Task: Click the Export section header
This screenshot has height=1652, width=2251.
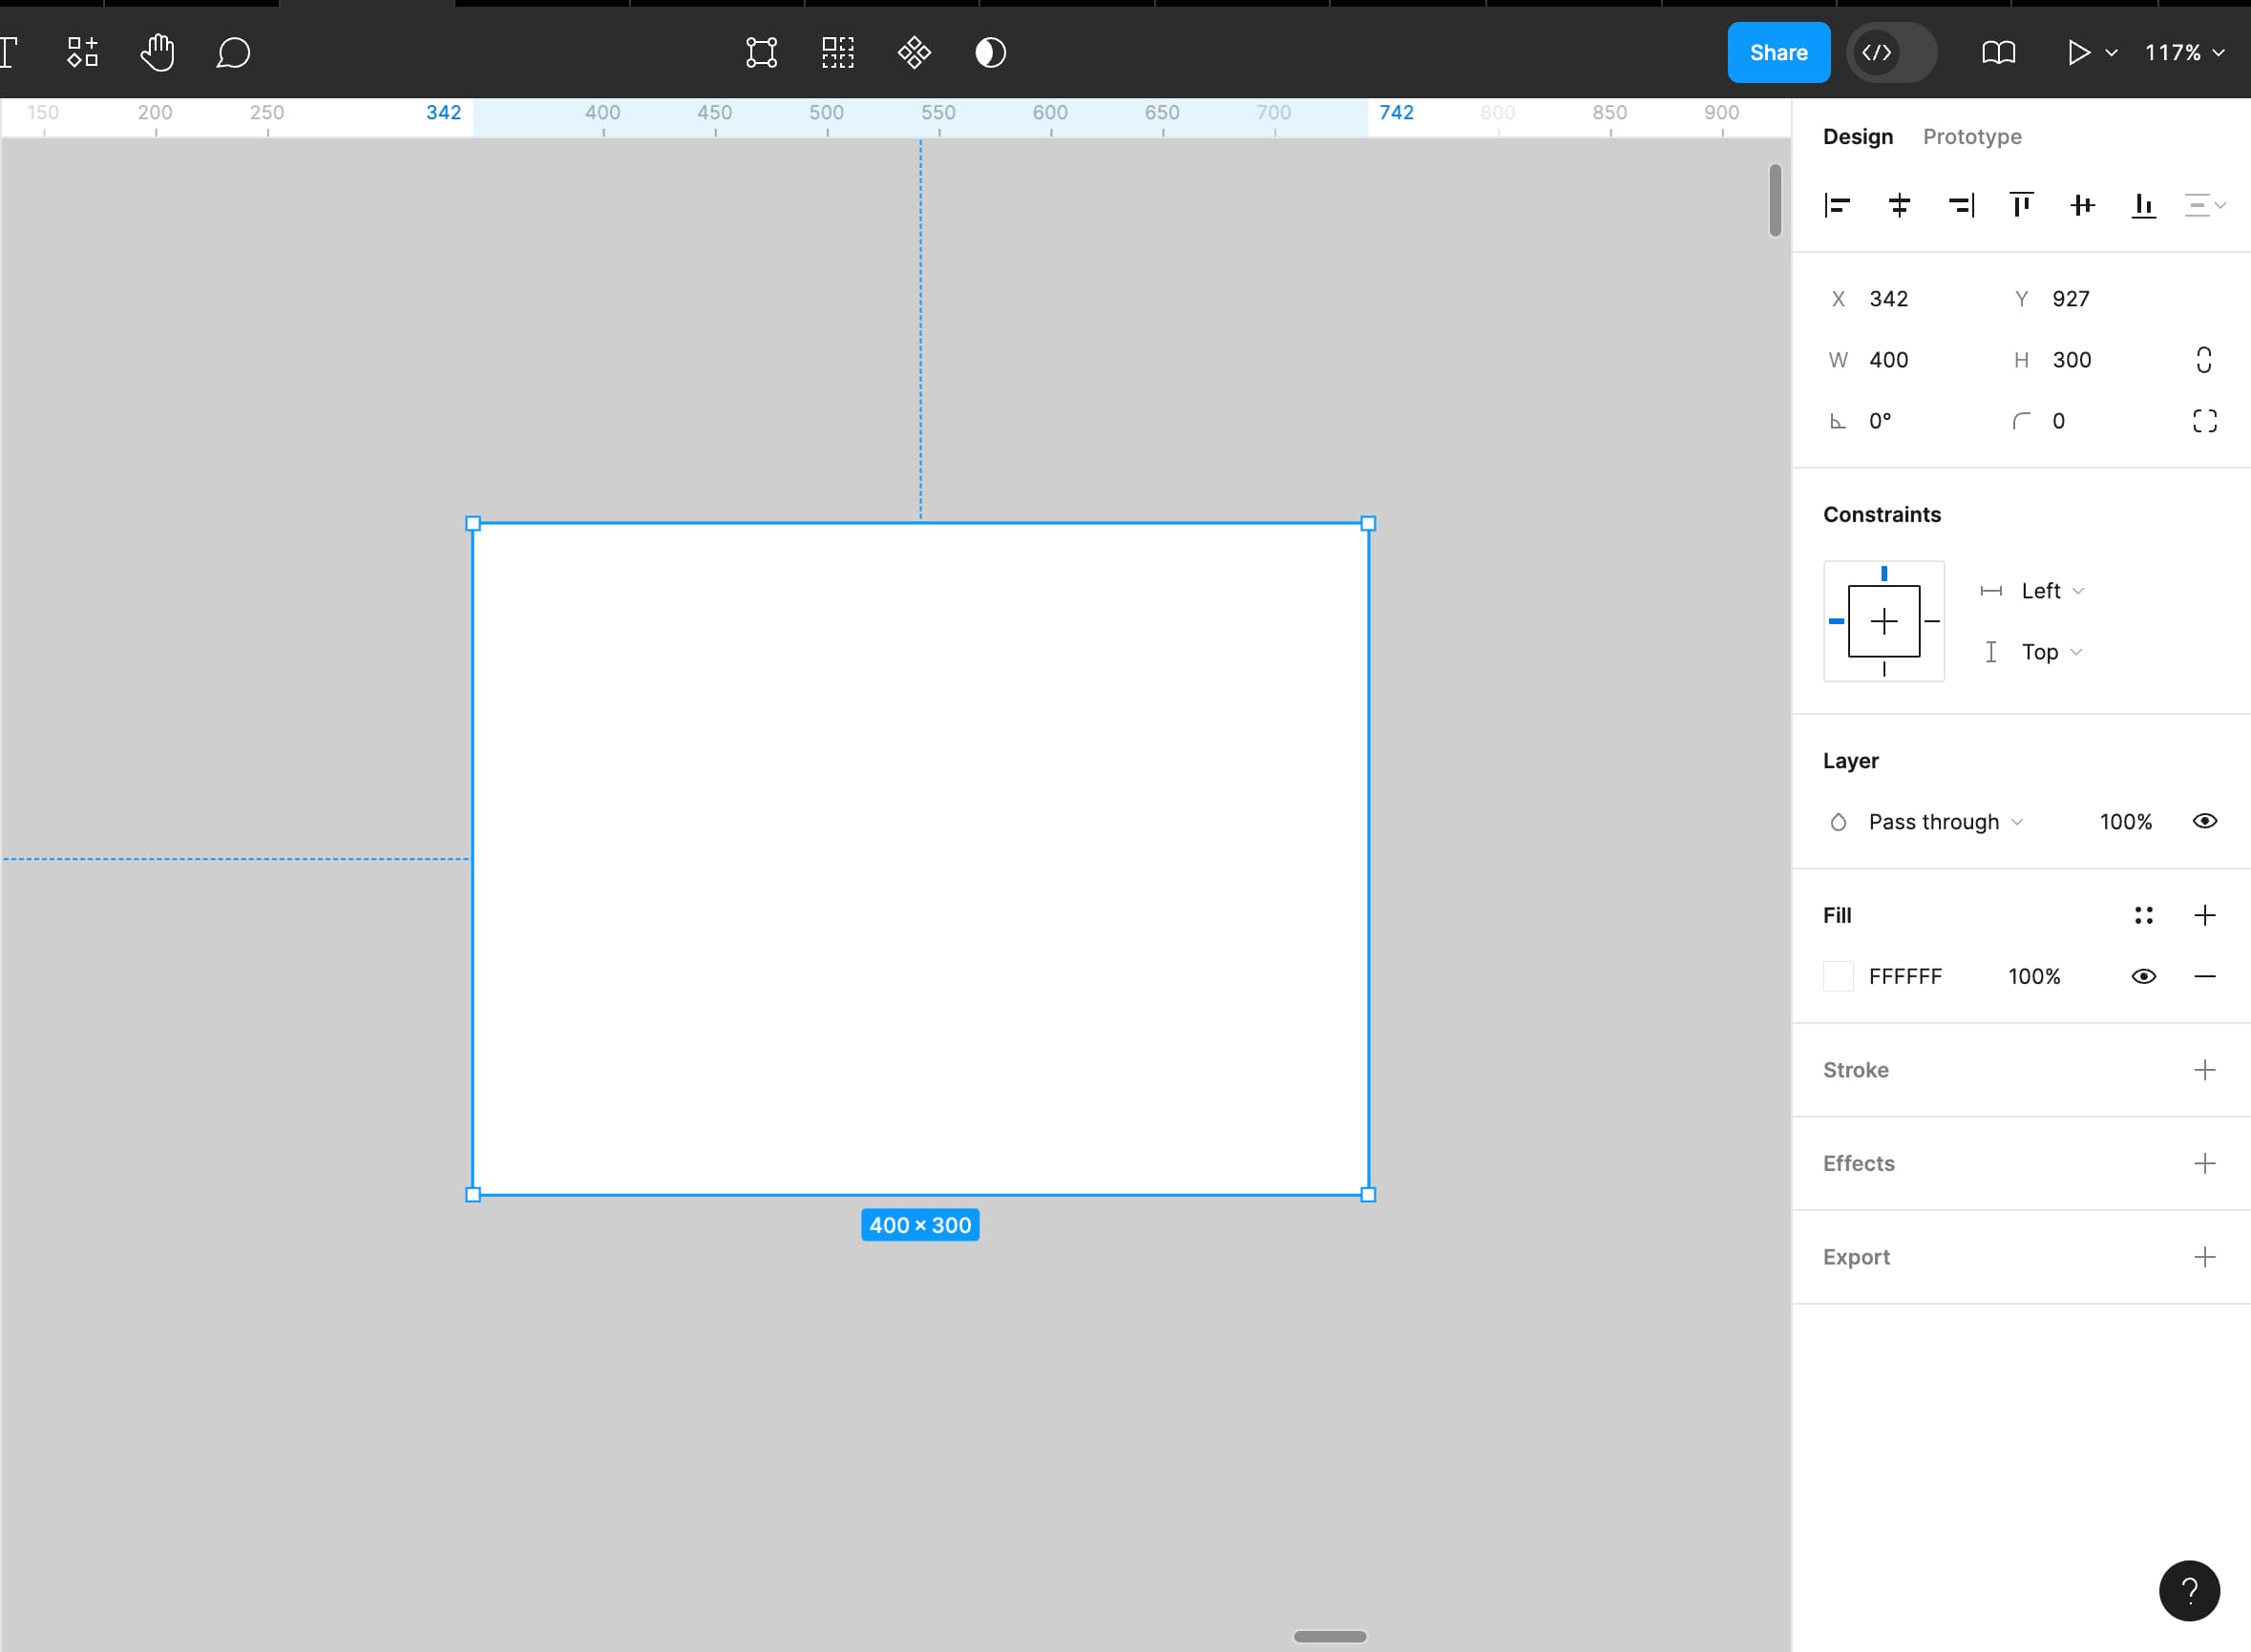Action: click(1856, 1257)
